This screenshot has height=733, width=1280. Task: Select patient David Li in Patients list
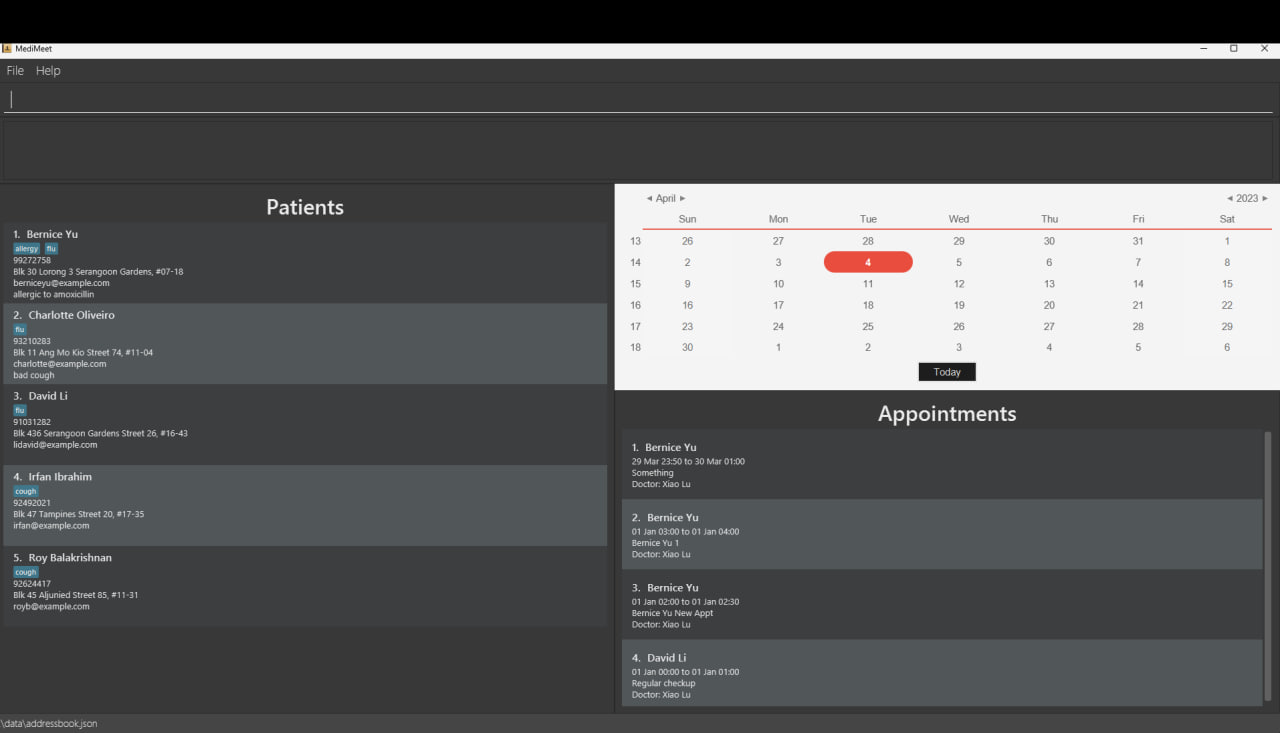[305, 425]
